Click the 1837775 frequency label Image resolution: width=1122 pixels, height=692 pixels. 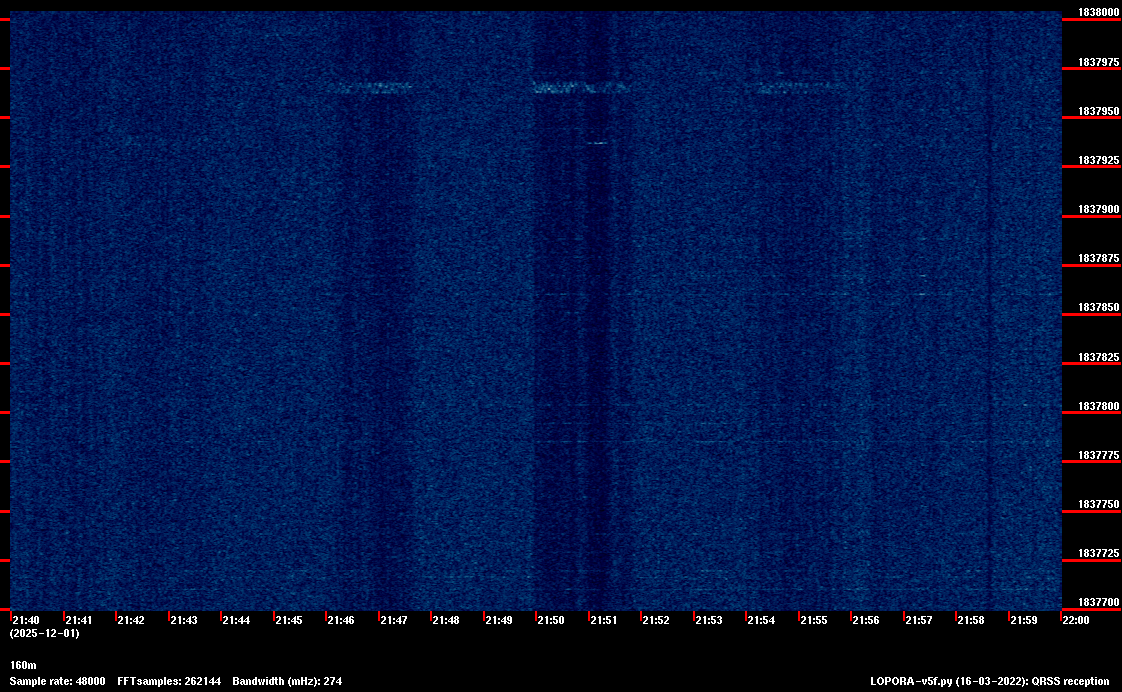1099,455
